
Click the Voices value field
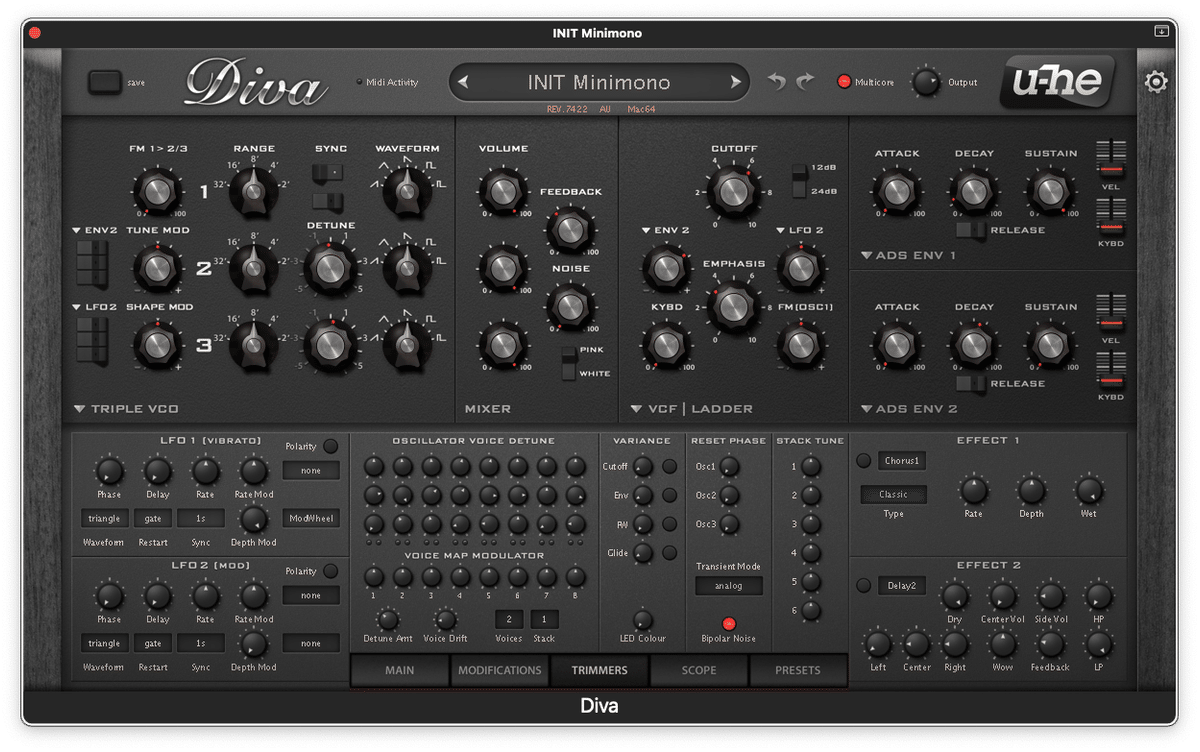tap(509, 619)
